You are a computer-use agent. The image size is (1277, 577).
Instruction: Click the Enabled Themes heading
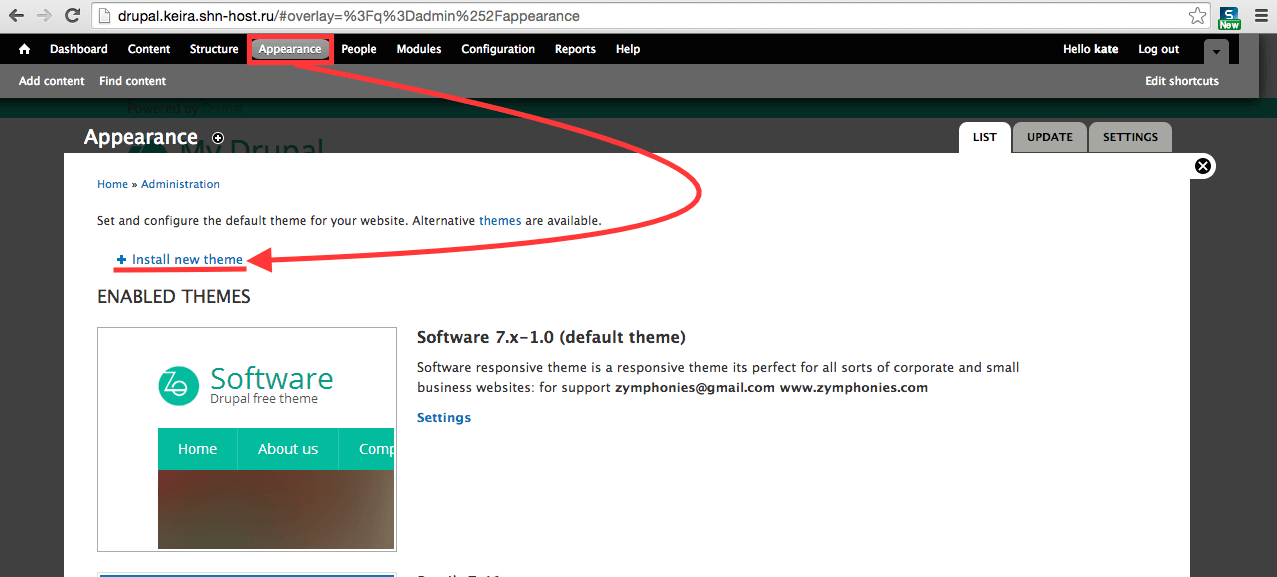click(174, 297)
